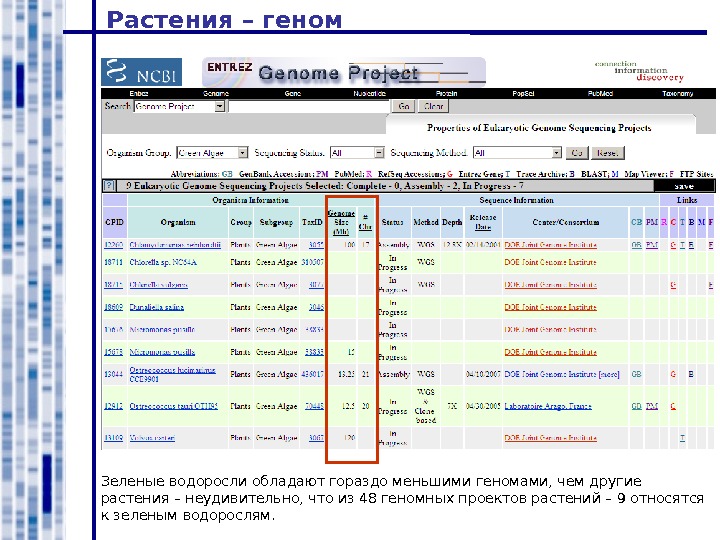Screen dimensions: 720x540
Task: Open the Laboratoire Arago, France link
Action: (x=548, y=406)
